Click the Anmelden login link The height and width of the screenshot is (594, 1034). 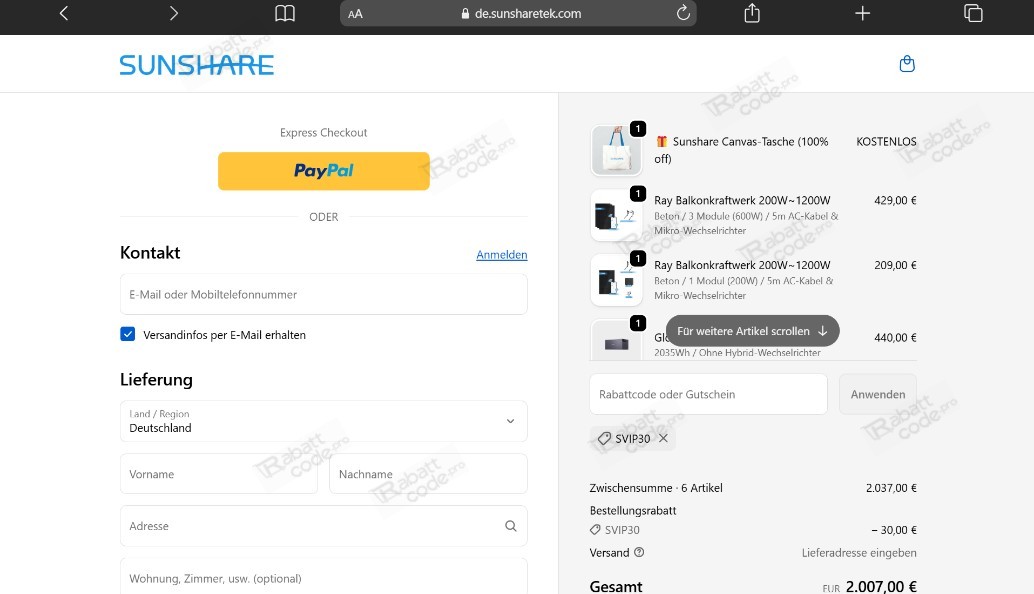(502, 254)
